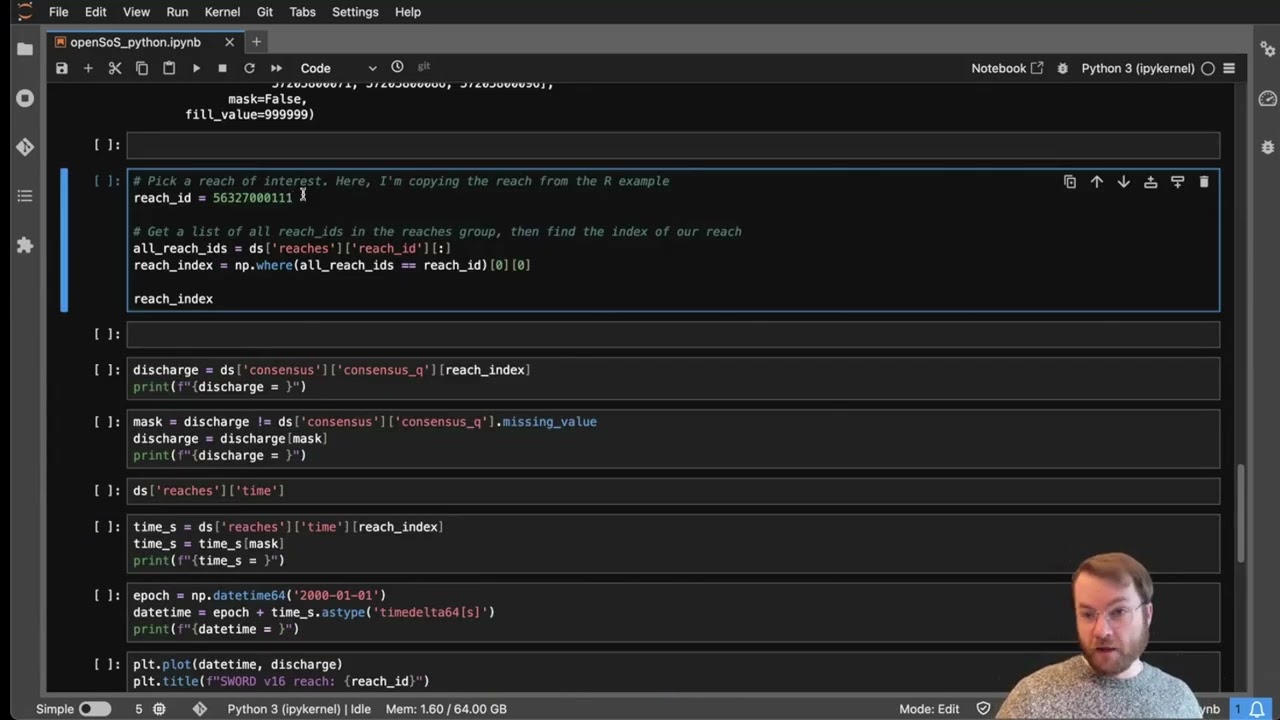Image resolution: width=1280 pixels, height=720 pixels.
Task: Open the View menu
Action: point(136,12)
